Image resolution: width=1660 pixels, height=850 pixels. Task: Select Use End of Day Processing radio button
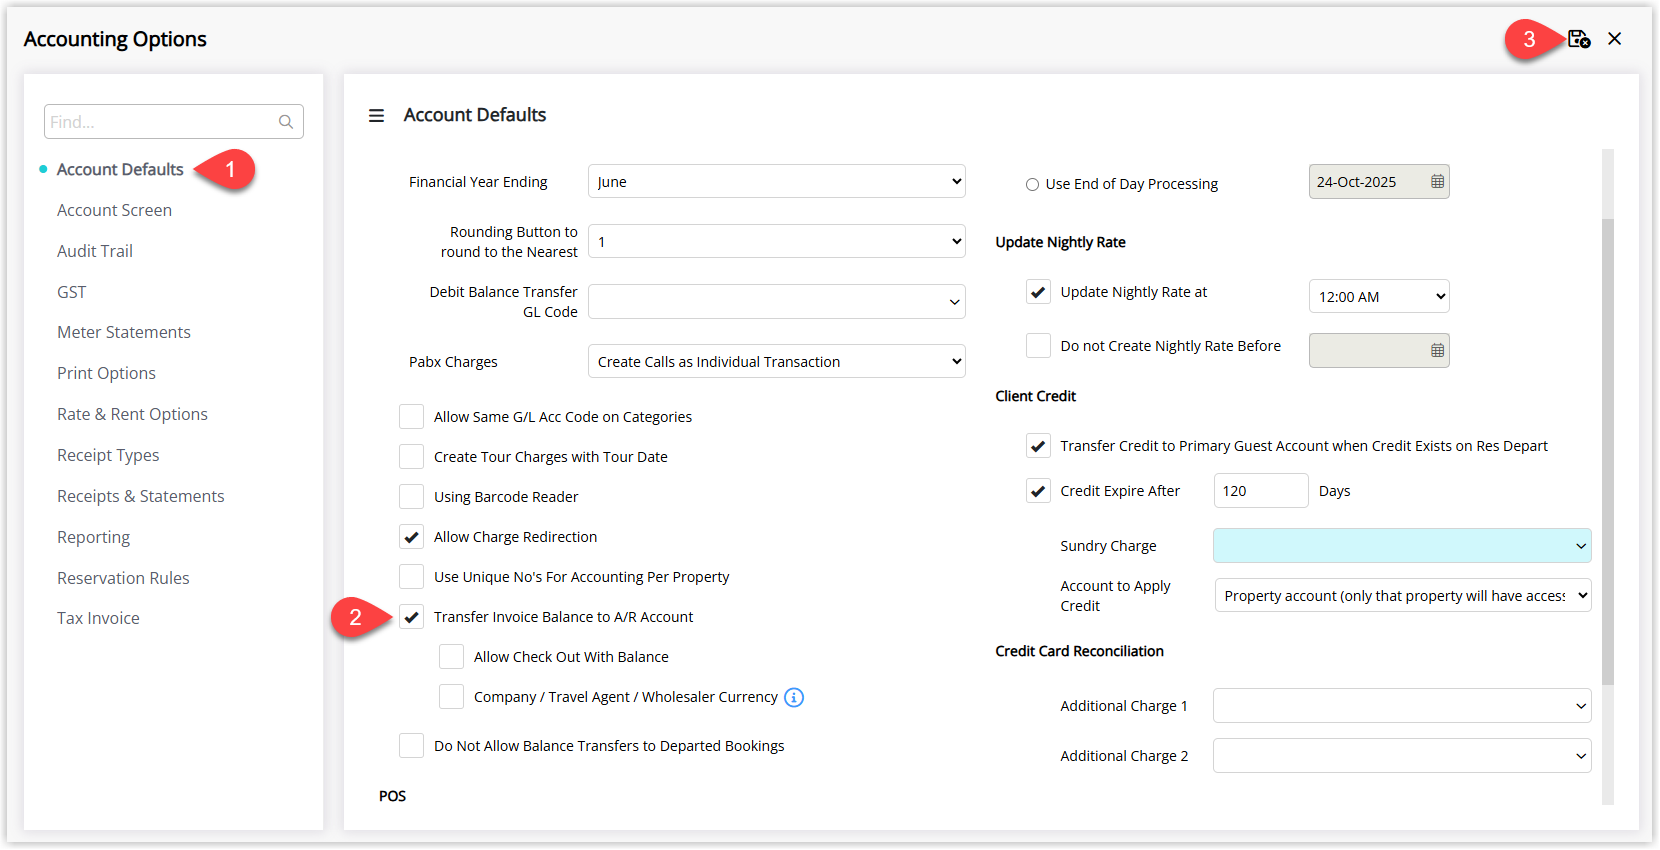click(1032, 184)
